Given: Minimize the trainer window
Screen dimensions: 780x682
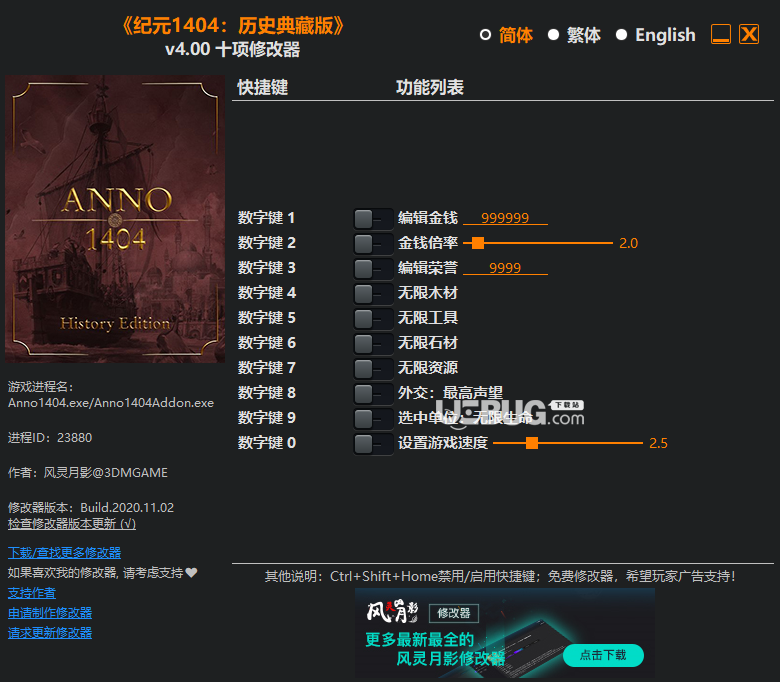Looking at the screenshot, I should coord(721,34).
